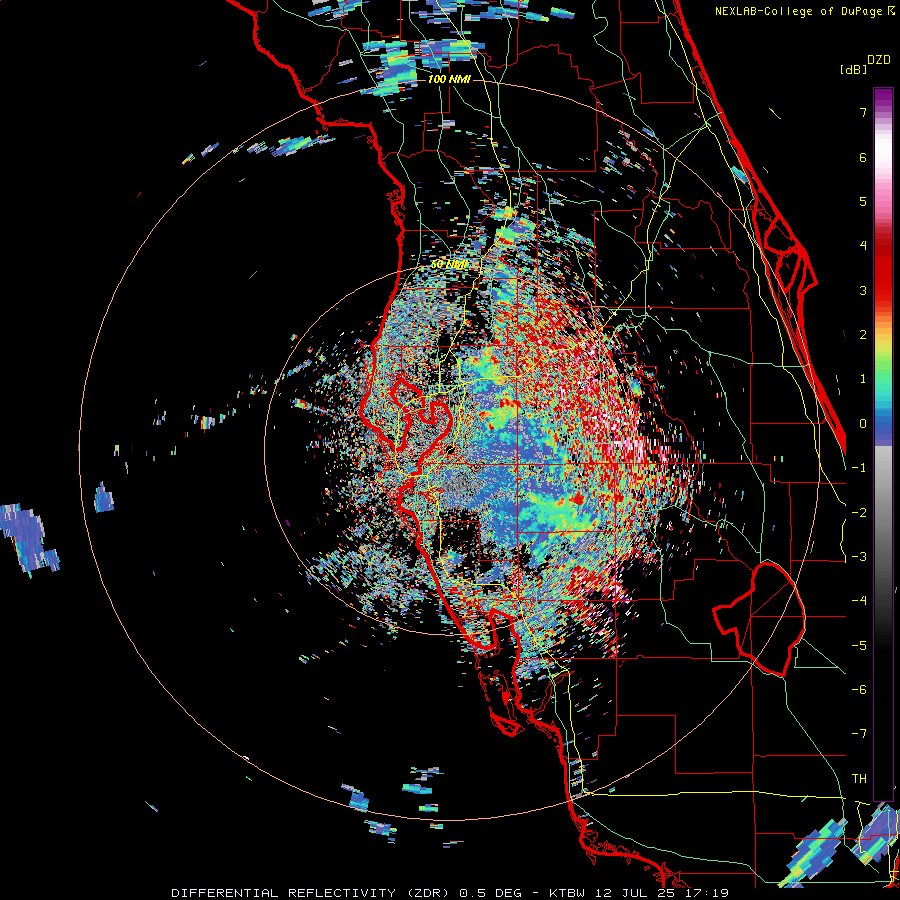Click the 0 value on color scale

pos(863,424)
